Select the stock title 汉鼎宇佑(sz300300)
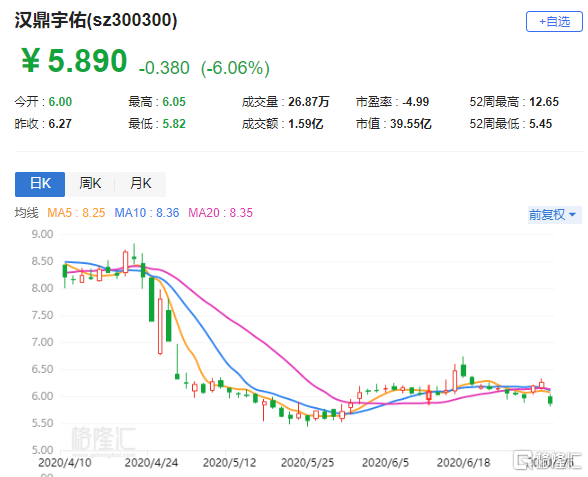This screenshot has height=477, width=588. [x=96, y=20]
